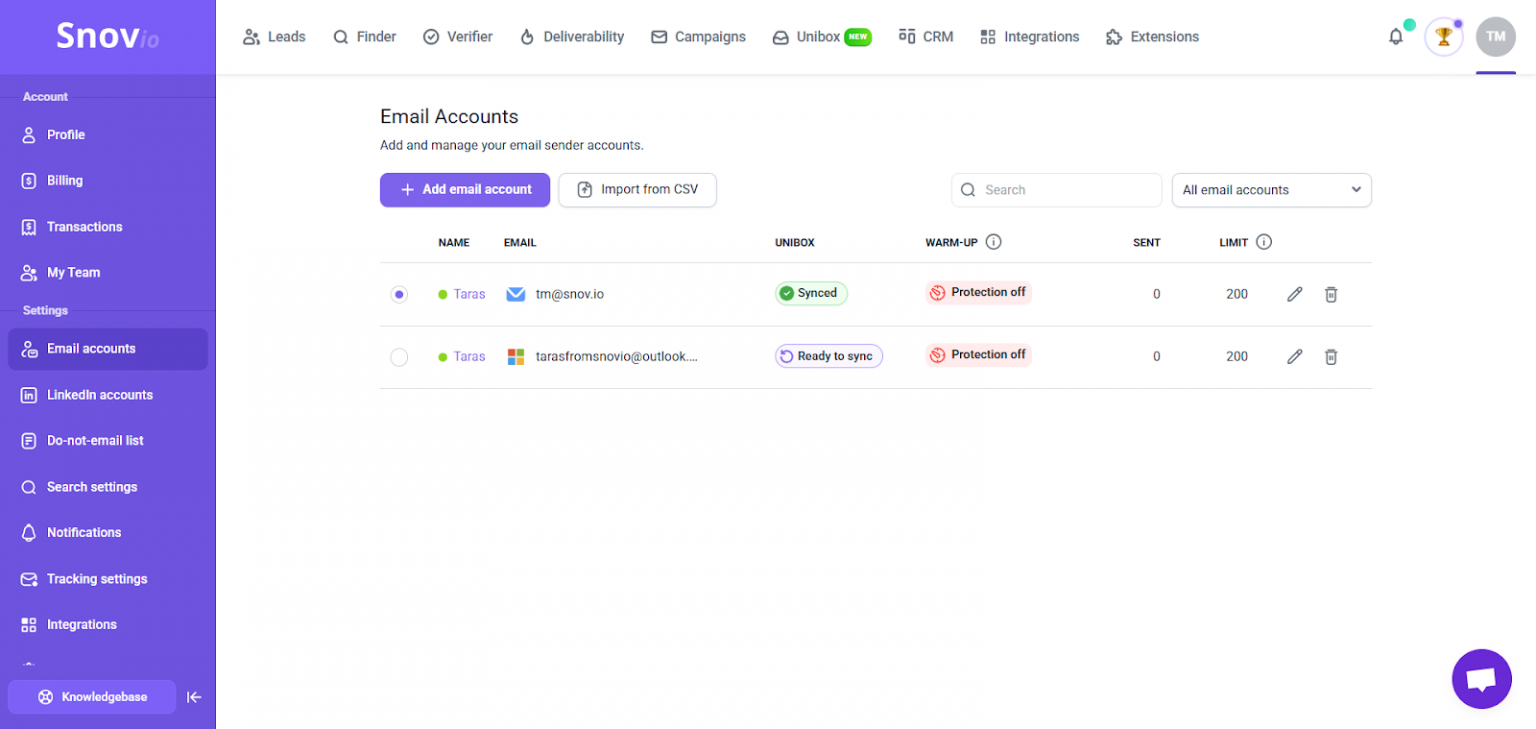Open Email accounts in sidebar

pos(108,349)
